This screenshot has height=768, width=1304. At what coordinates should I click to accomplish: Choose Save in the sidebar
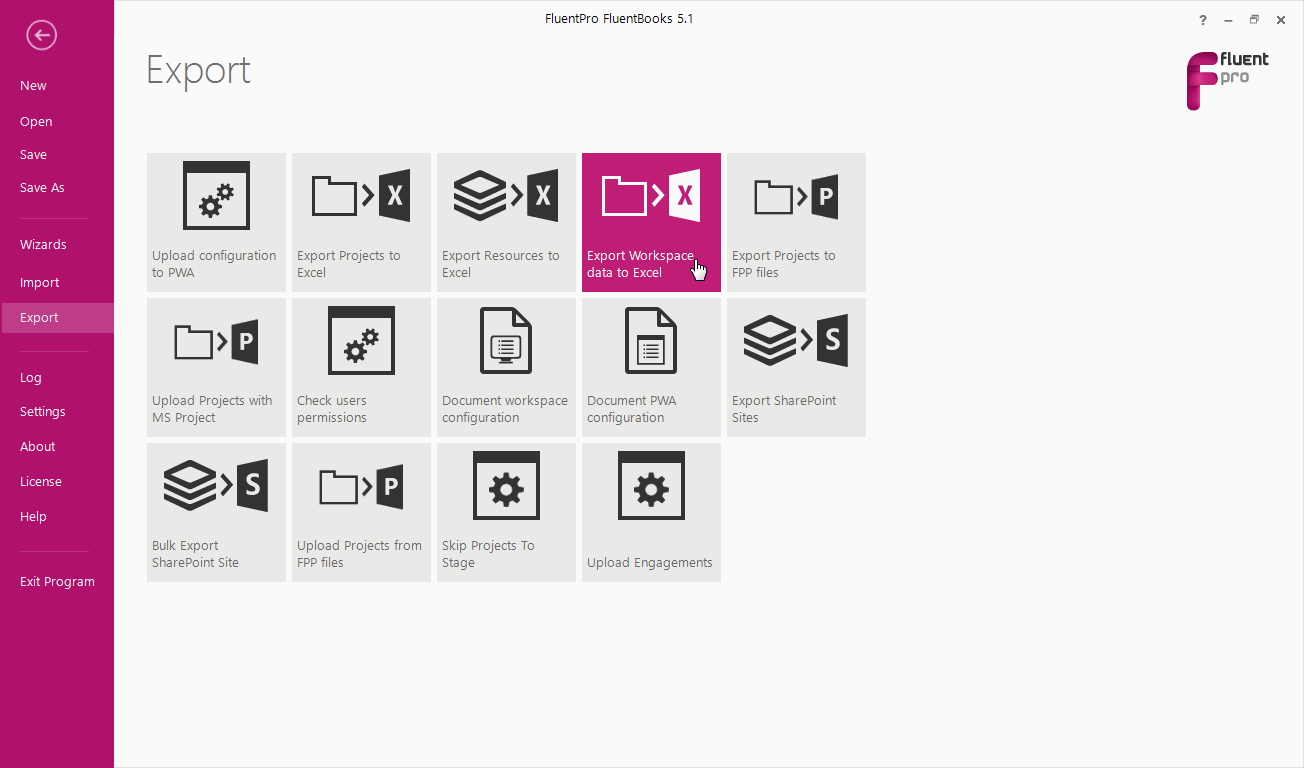(x=33, y=155)
